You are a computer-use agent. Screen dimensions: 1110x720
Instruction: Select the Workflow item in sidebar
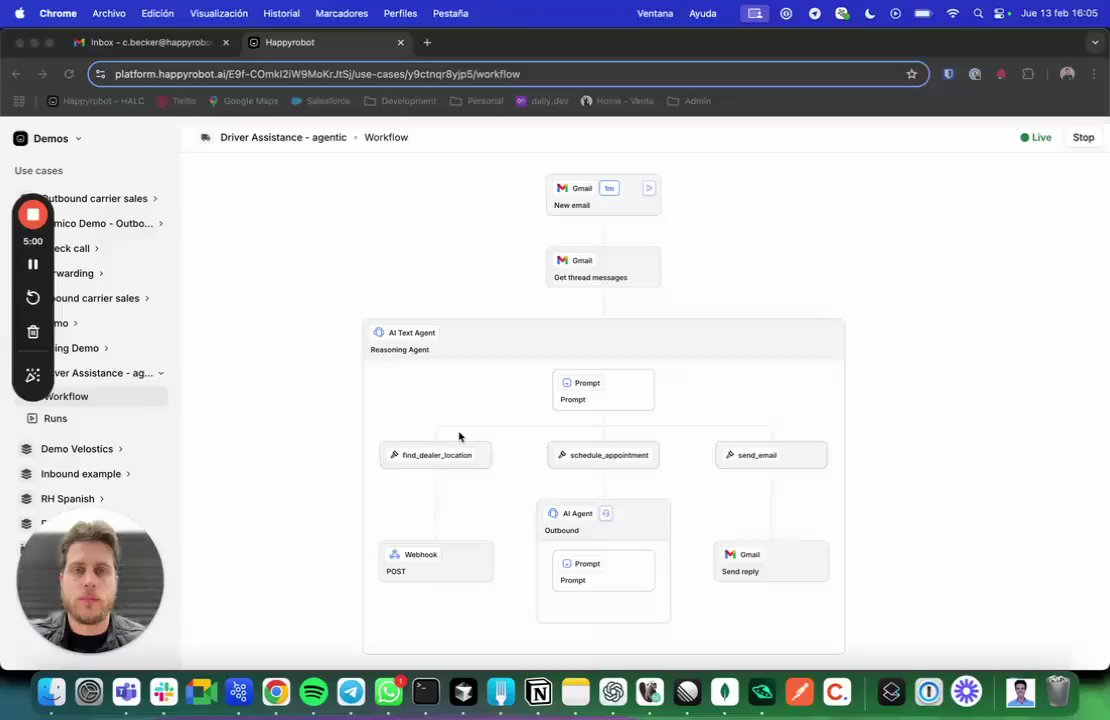coord(92,396)
